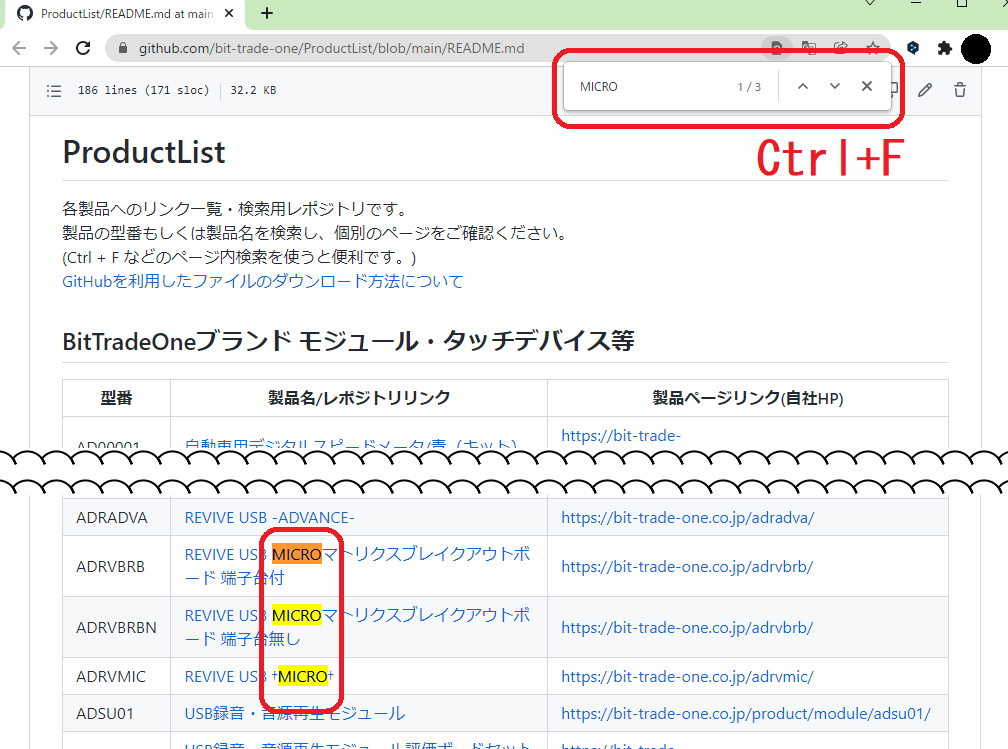This screenshot has height=749, width=1008.
Task: Open the bit-trade-one.co.jp/adrvmic/ product link
Action: coord(687,677)
